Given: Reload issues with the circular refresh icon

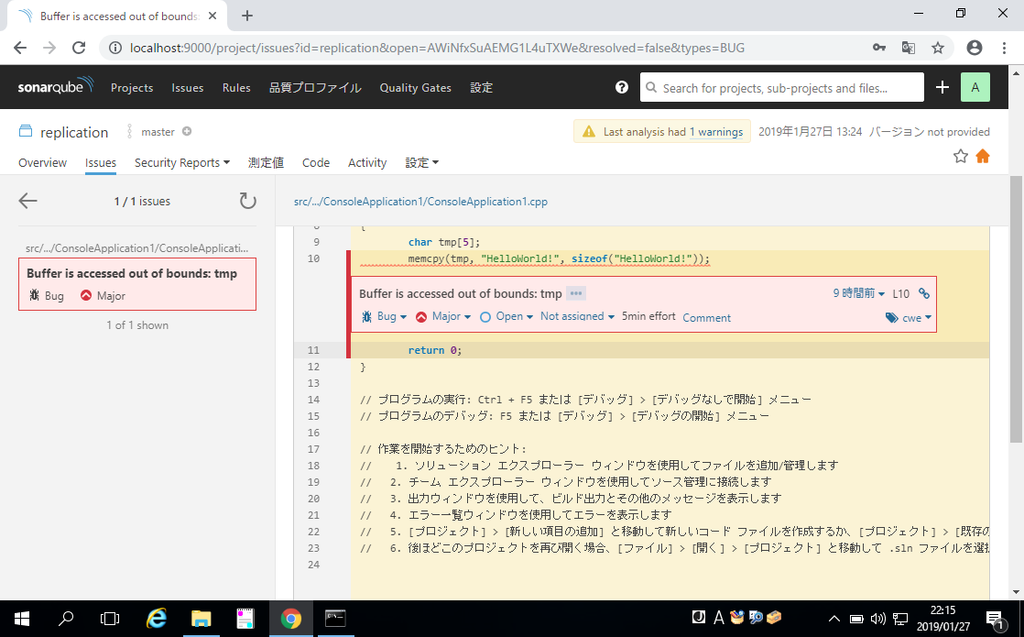Looking at the screenshot, I should coord(248,201).
